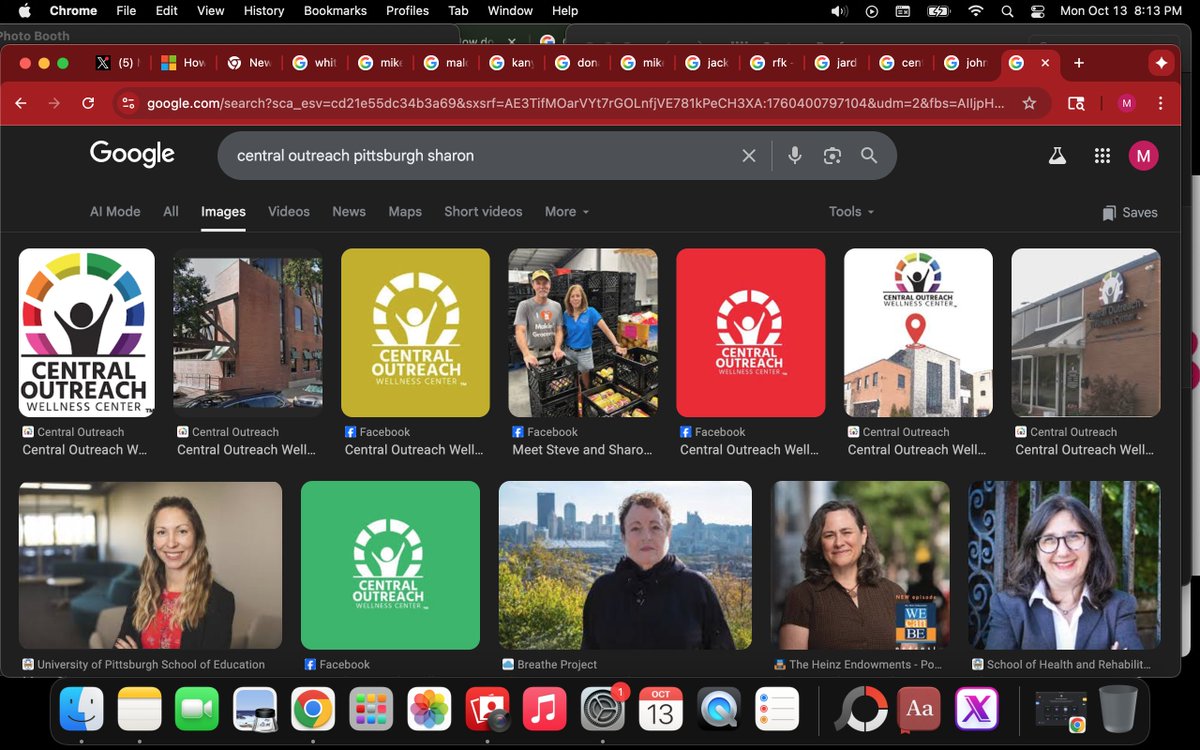Expand the Tools dropdown

[x=851, y=212]
